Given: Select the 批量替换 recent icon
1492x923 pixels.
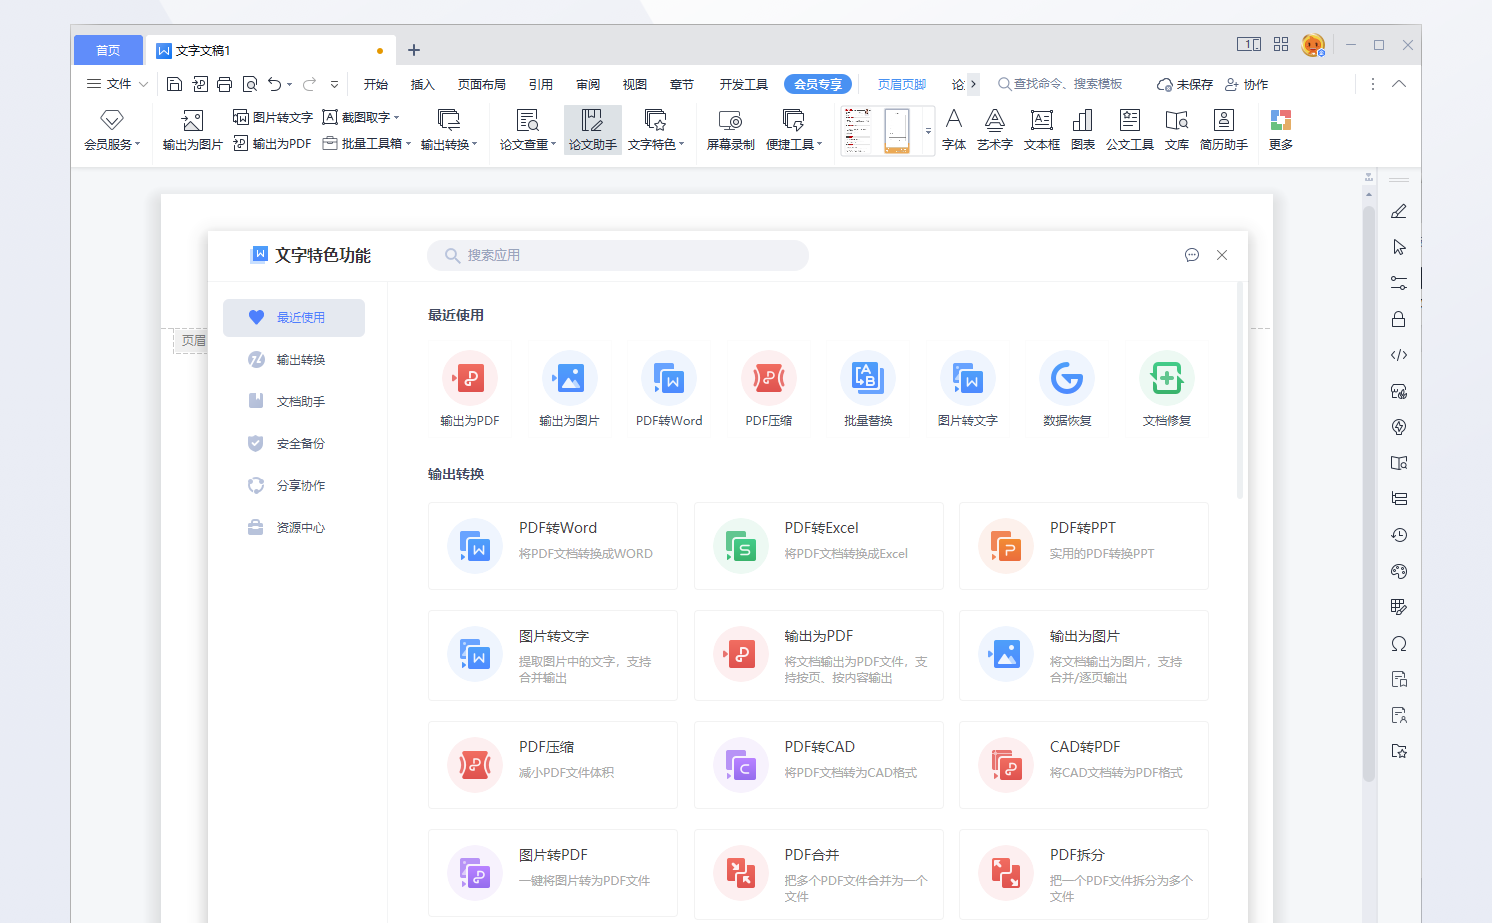Looking at the screenshot, I should 867,379.
